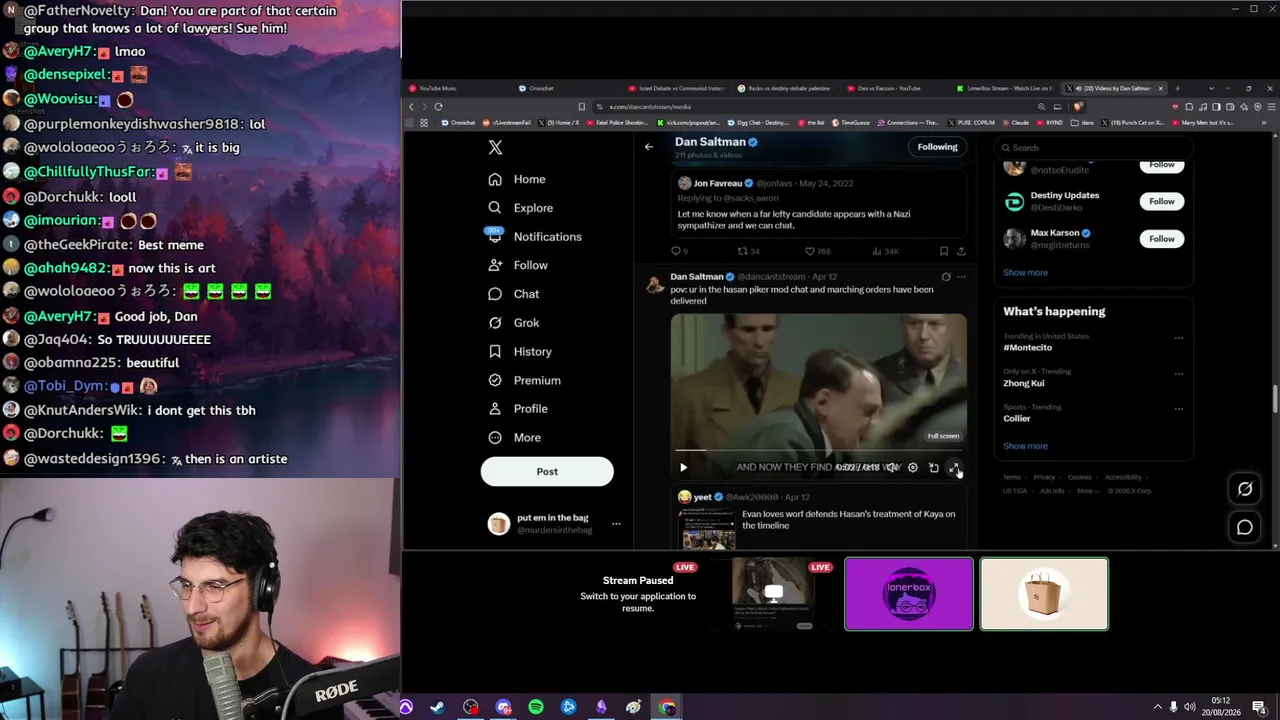The image size is (1280, 720).
Task: Open a new browser tab
Action: coord(1177,88)
